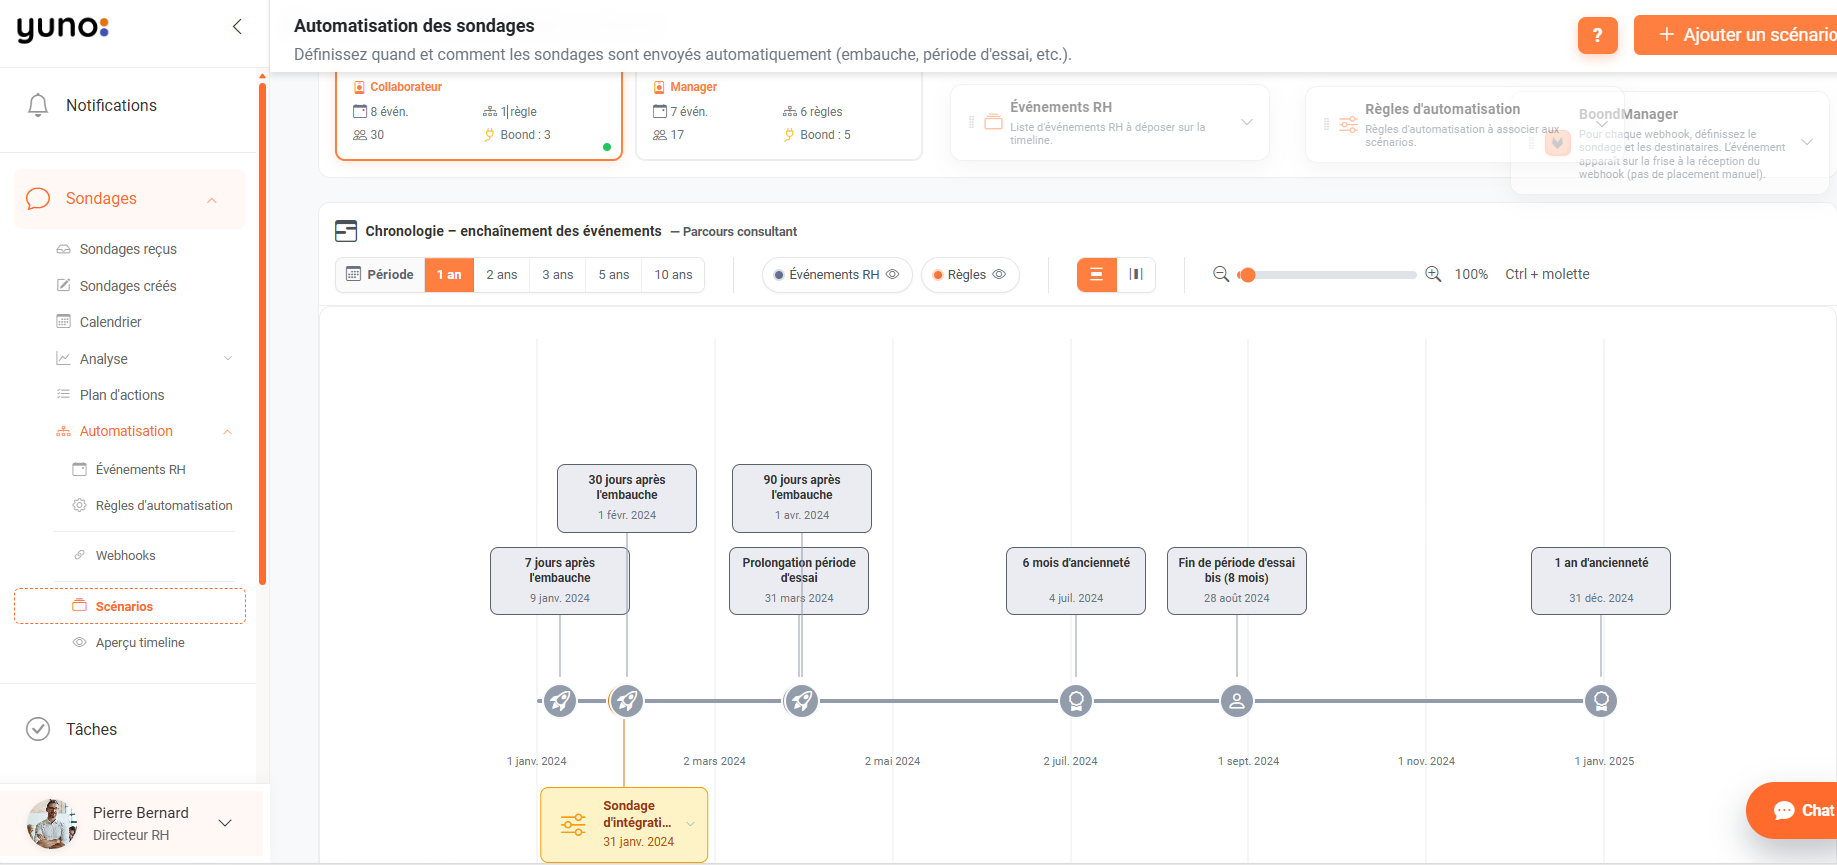Open Plan d'actions link

point(122,395)
